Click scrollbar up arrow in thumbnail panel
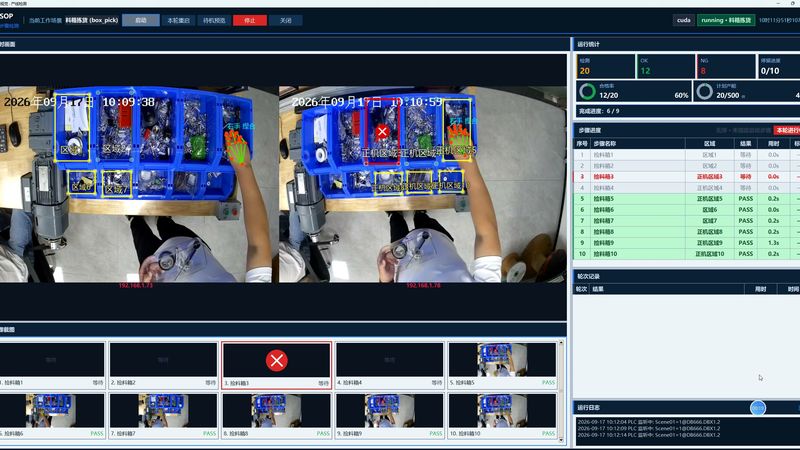 [561, 342]
